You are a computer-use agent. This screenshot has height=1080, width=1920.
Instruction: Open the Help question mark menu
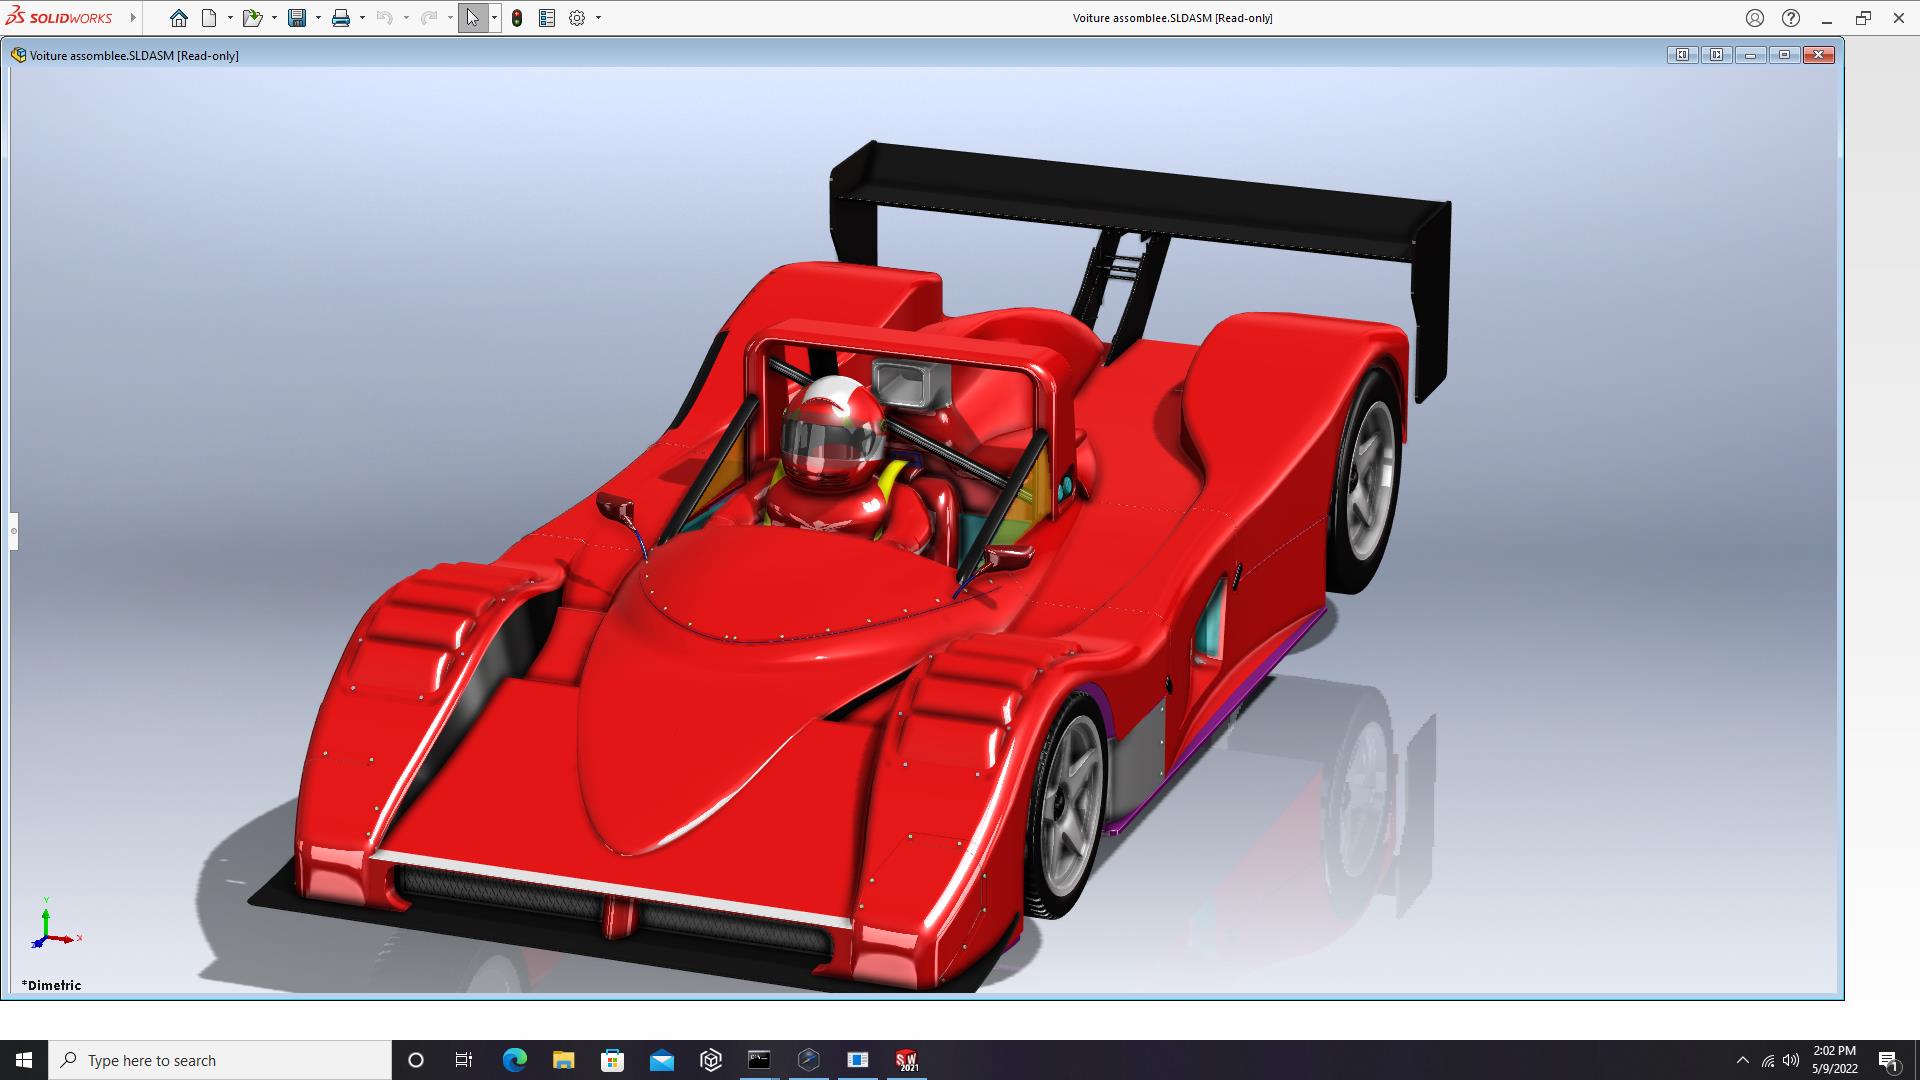pos(1791,18)
